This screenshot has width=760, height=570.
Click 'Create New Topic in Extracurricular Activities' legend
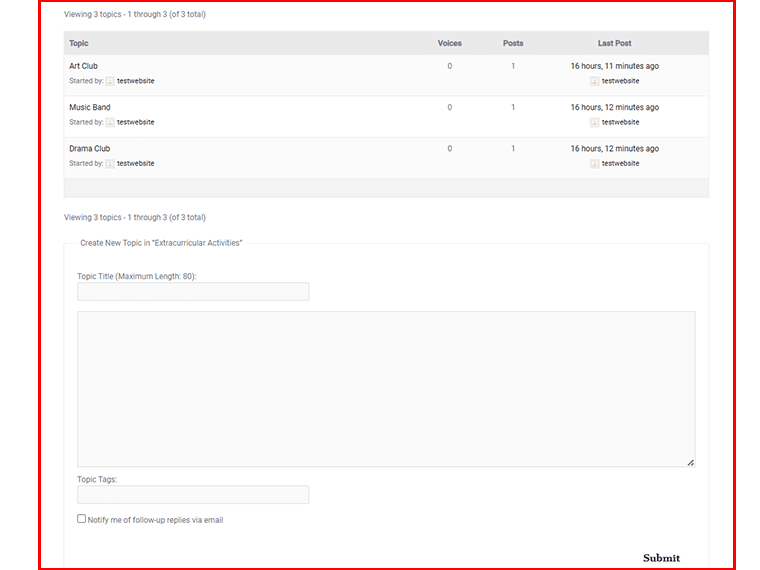click(161, 243)
